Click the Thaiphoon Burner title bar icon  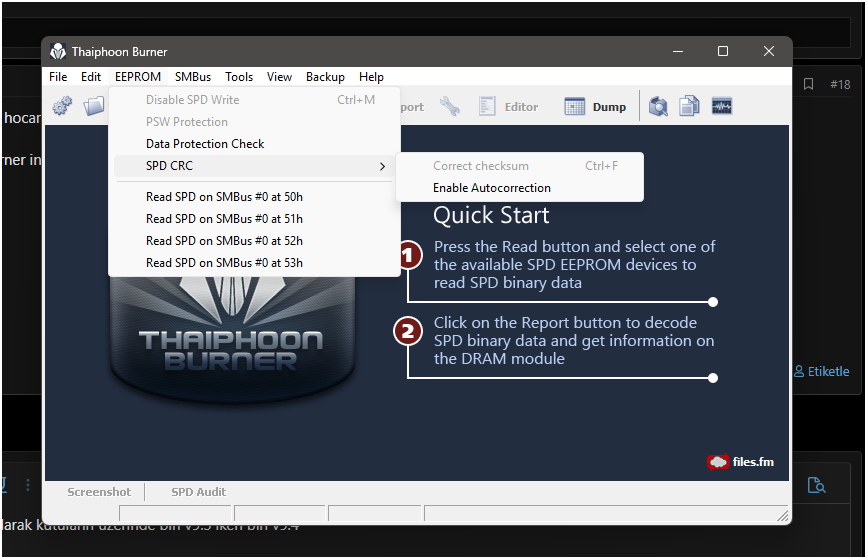(58, 51)
